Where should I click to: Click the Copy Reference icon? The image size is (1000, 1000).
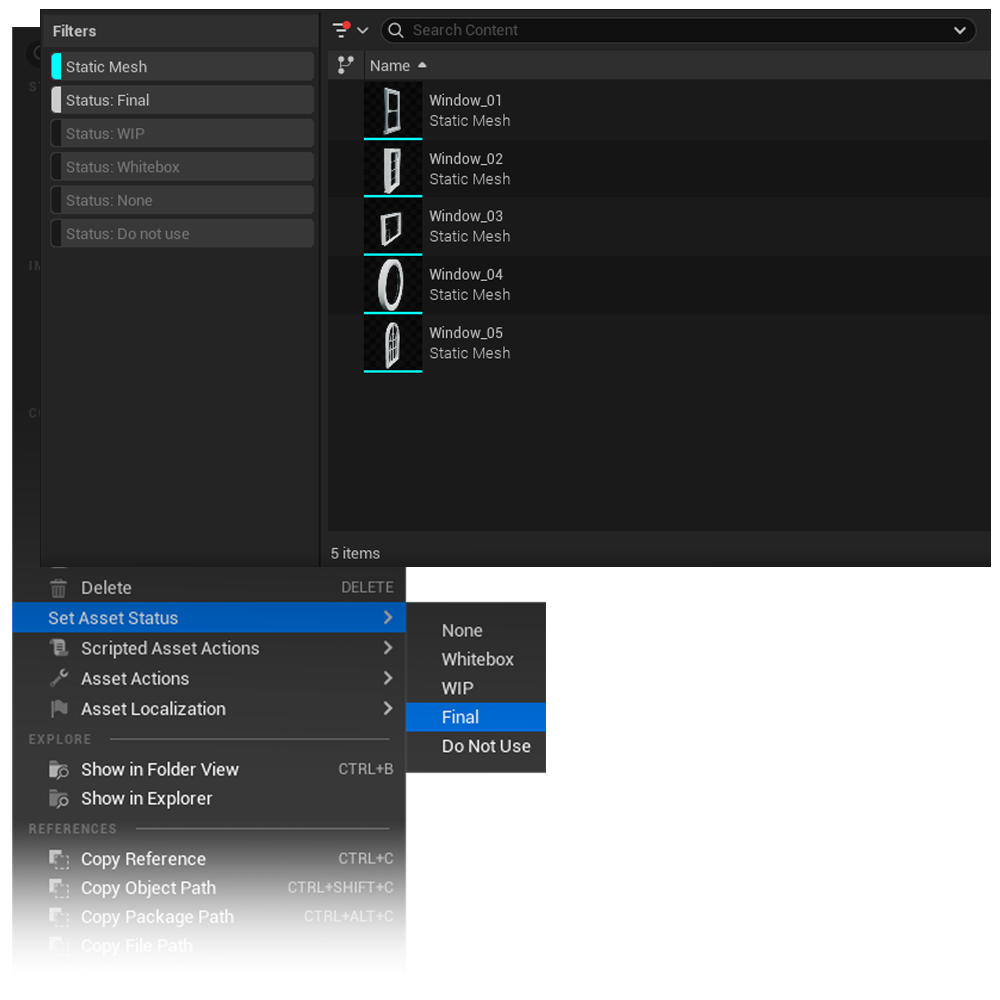coord(59,859)
